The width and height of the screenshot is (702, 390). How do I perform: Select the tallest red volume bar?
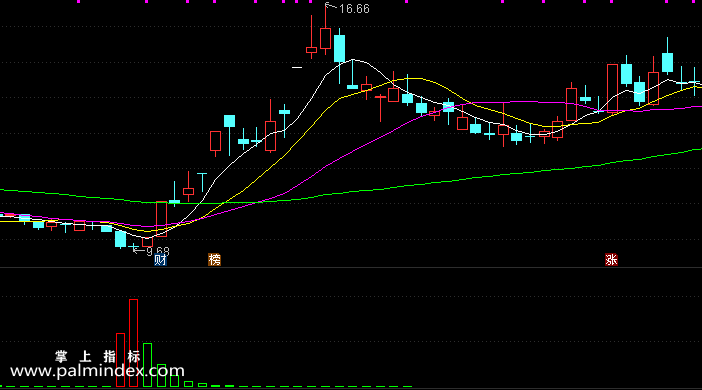pyautogui.click(x=133, y=343)
